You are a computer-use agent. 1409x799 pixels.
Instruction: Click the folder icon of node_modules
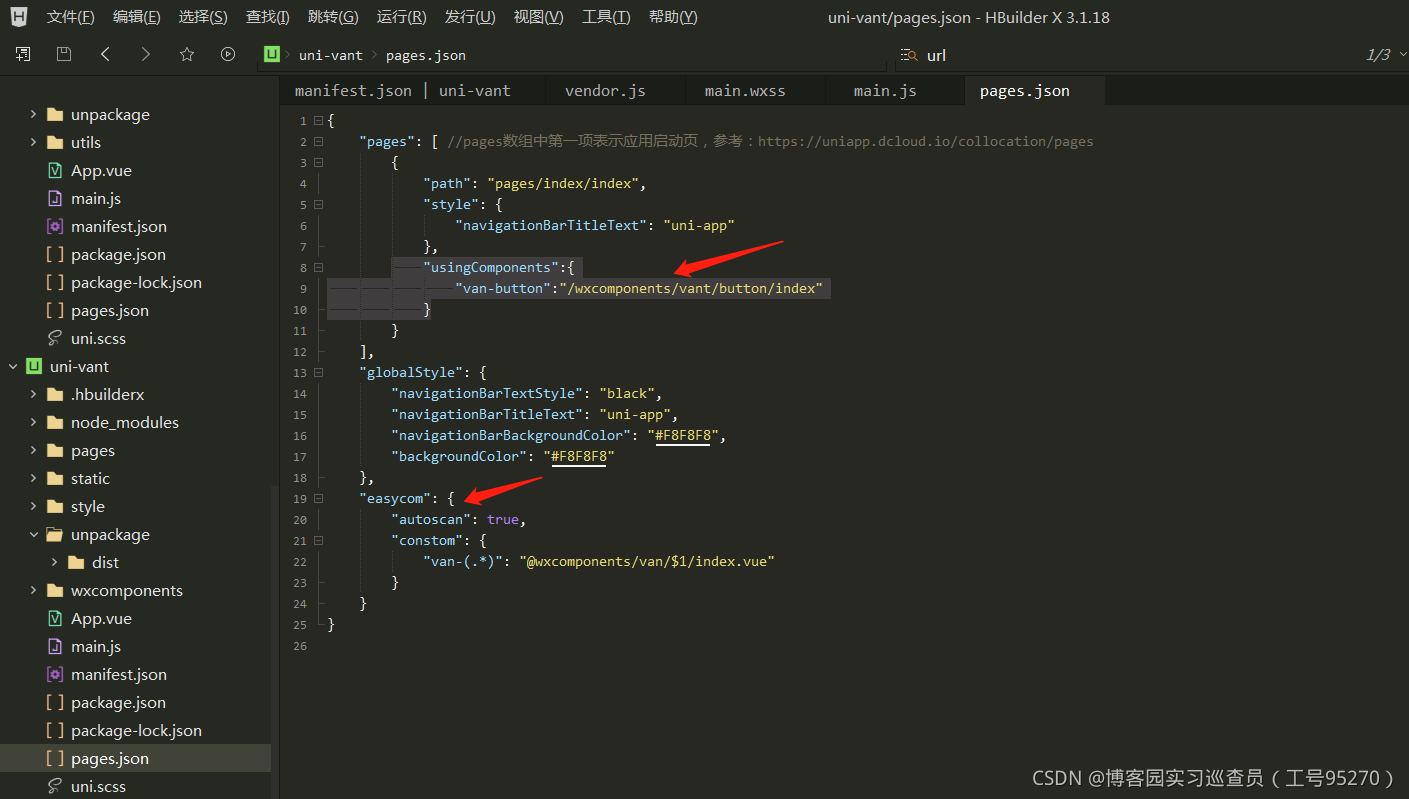[x=55, y=422]
